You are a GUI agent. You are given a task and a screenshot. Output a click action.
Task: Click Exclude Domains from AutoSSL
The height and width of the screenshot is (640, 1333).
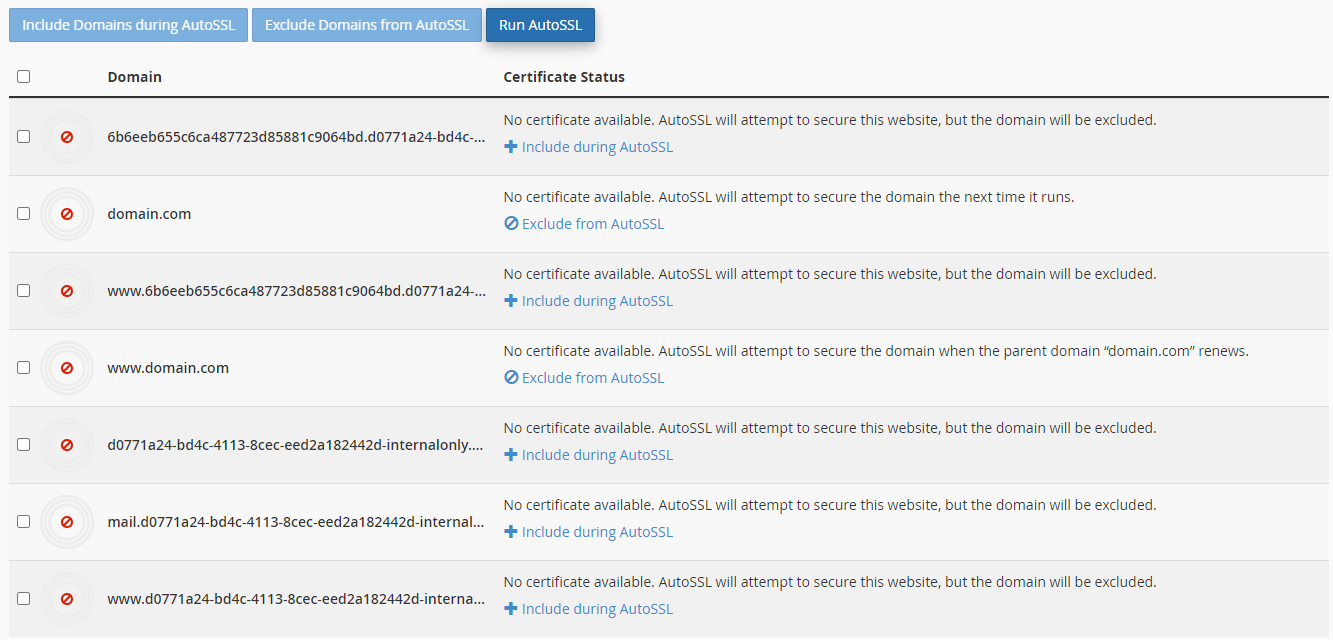tap(366, 24)
